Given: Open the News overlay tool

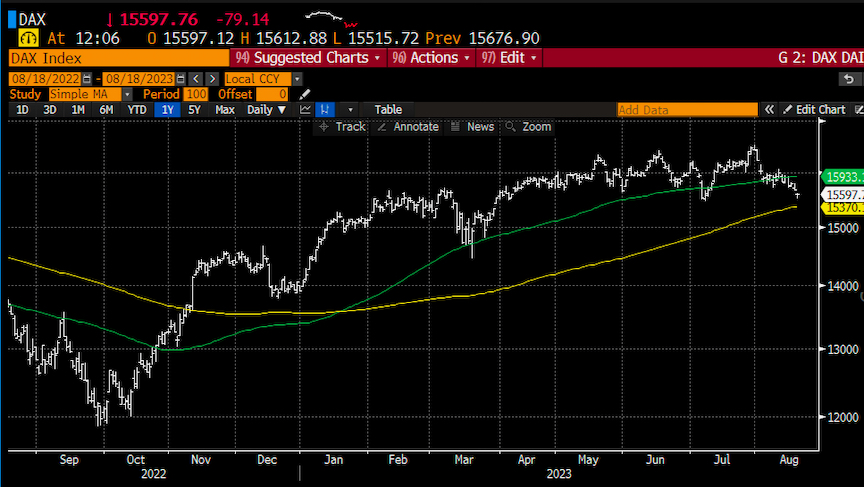Looking at the screenshot, I should click(472, 127).
